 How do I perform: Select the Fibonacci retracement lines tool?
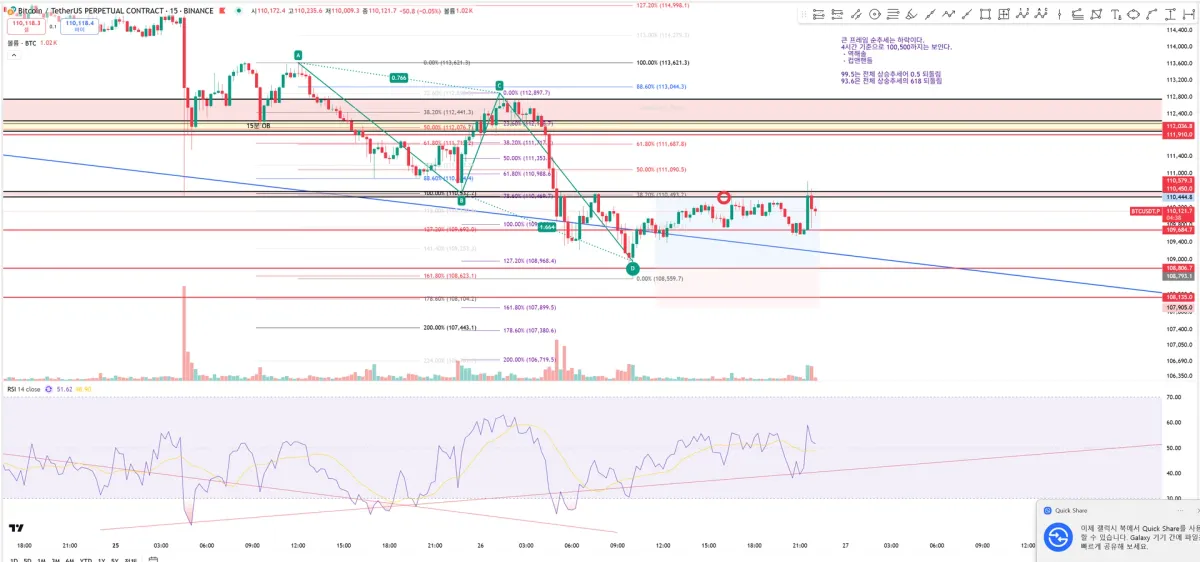click(893, 14)
